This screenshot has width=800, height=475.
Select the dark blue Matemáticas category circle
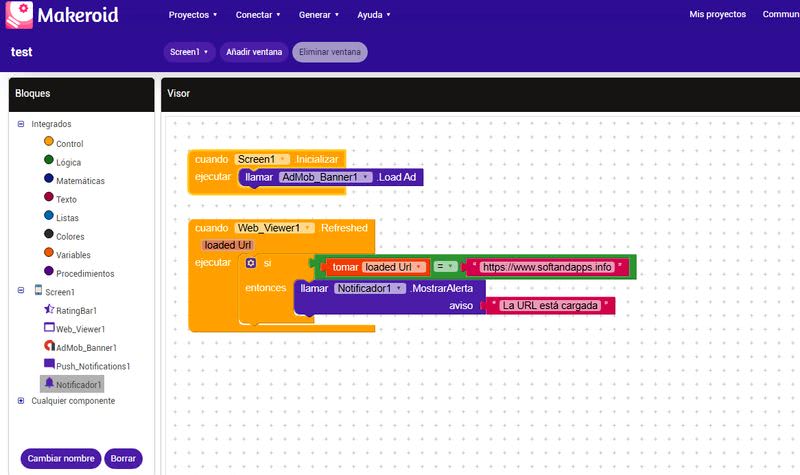coord(49,178)
